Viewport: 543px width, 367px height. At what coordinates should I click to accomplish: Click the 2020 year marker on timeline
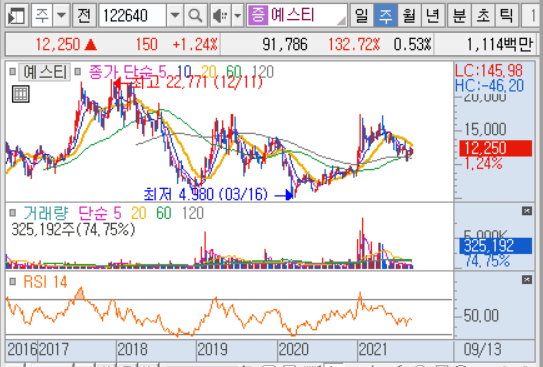[x=293, y=349]
